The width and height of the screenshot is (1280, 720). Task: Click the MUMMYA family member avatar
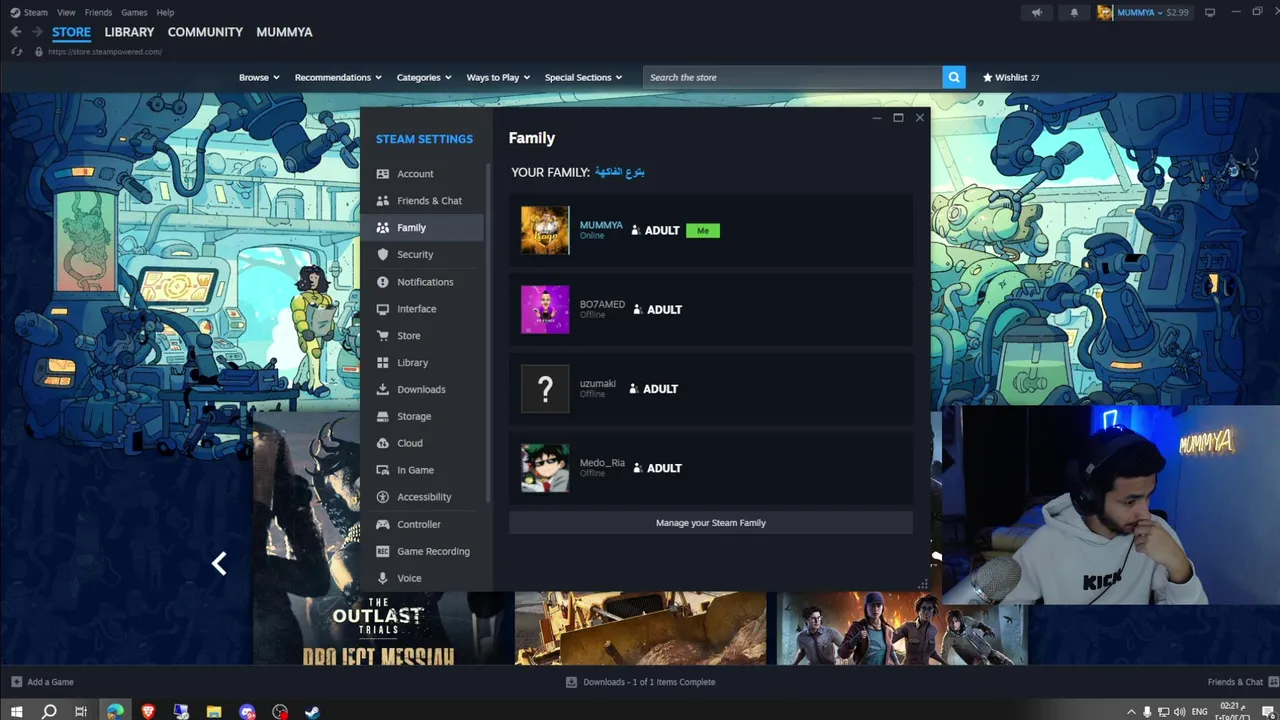[545, 231]
